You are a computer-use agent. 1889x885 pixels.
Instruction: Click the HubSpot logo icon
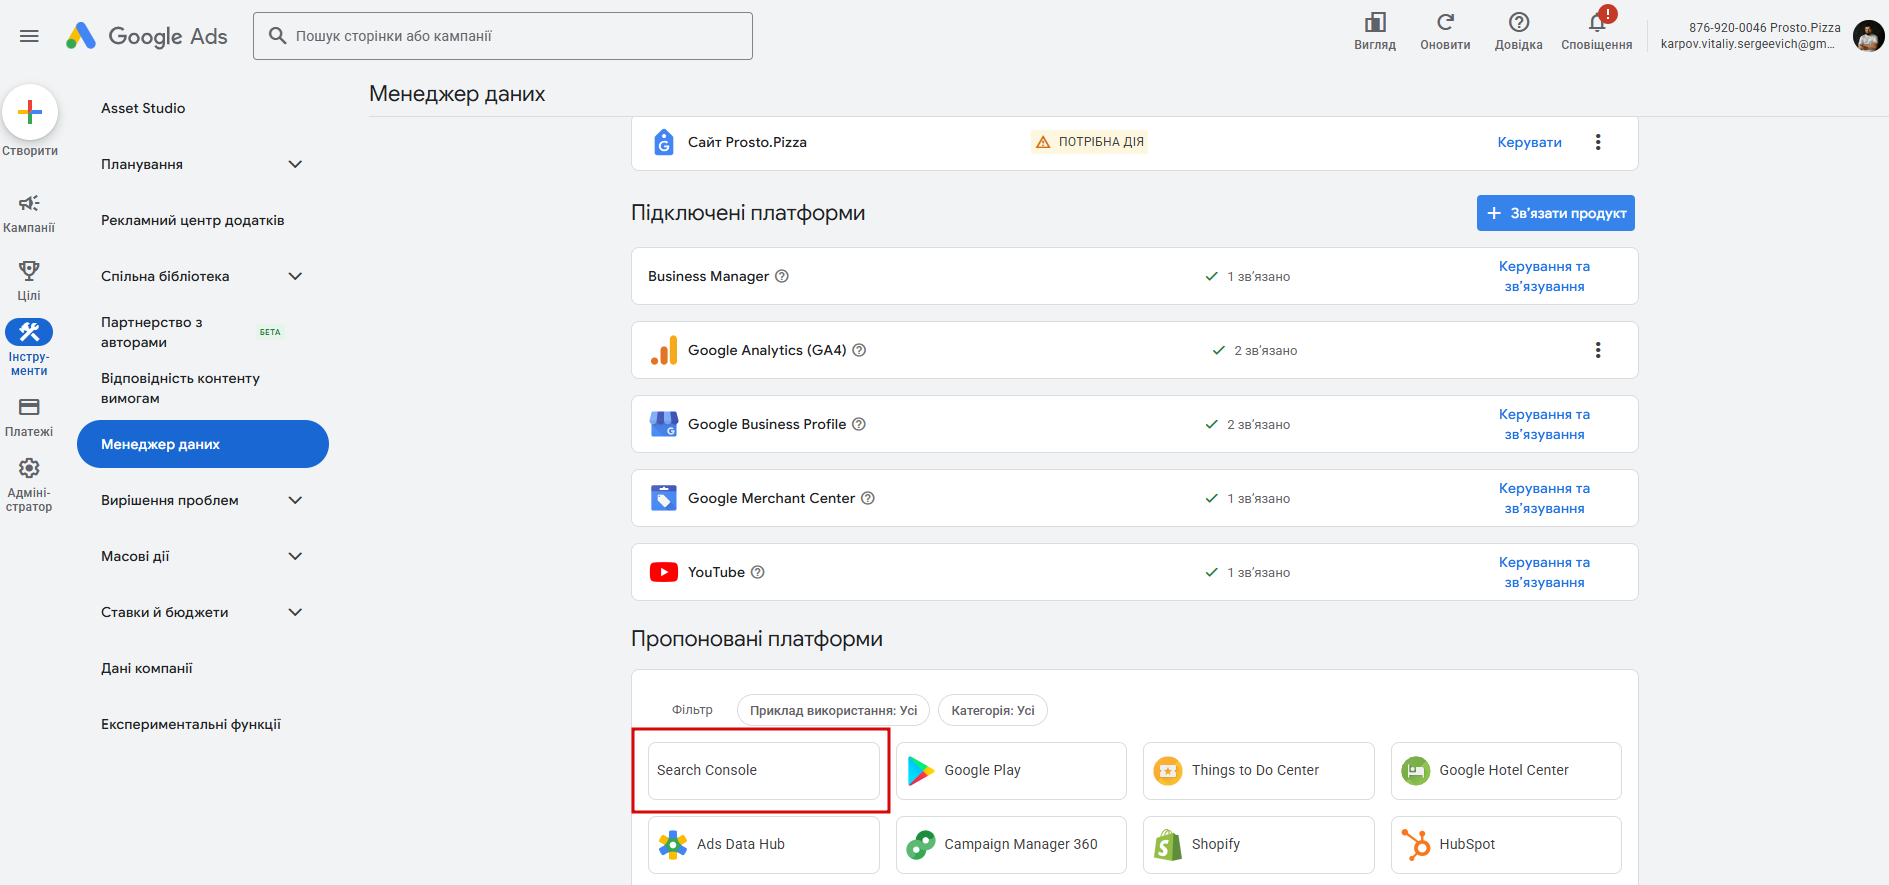[1415, 845]
